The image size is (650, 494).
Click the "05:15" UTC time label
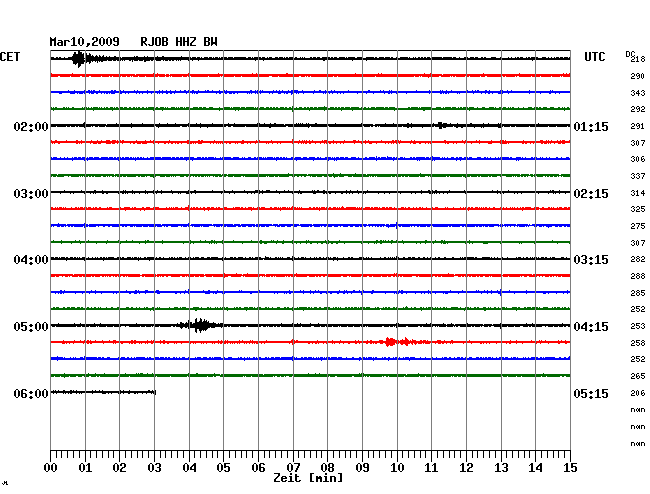[x=591, y=393]
